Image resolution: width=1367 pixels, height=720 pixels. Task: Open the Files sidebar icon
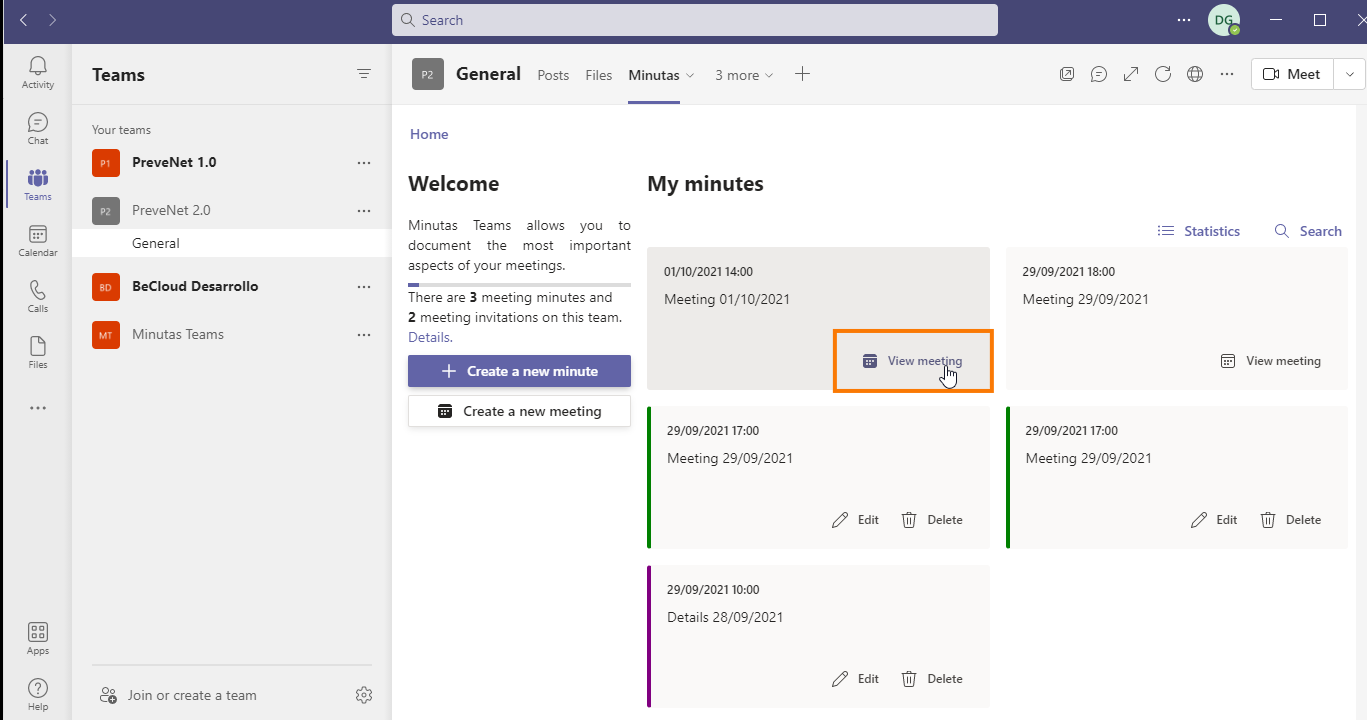click(x=38, y=353)
